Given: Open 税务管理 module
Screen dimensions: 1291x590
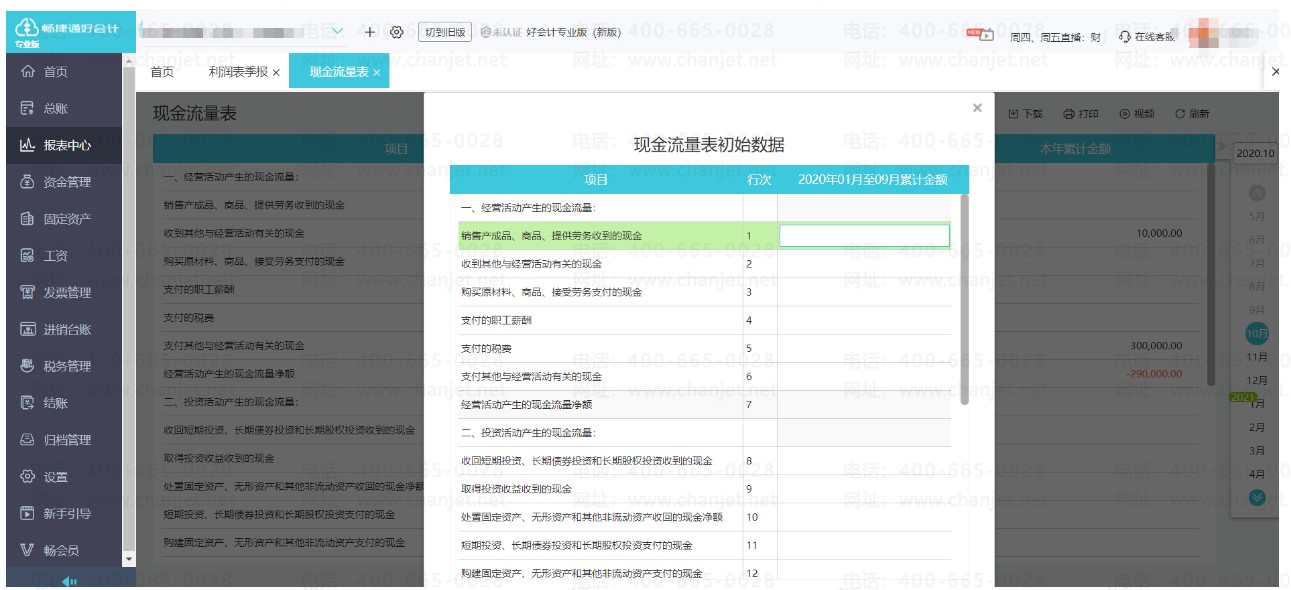Looking at the screenshot, I should [66, 366].
